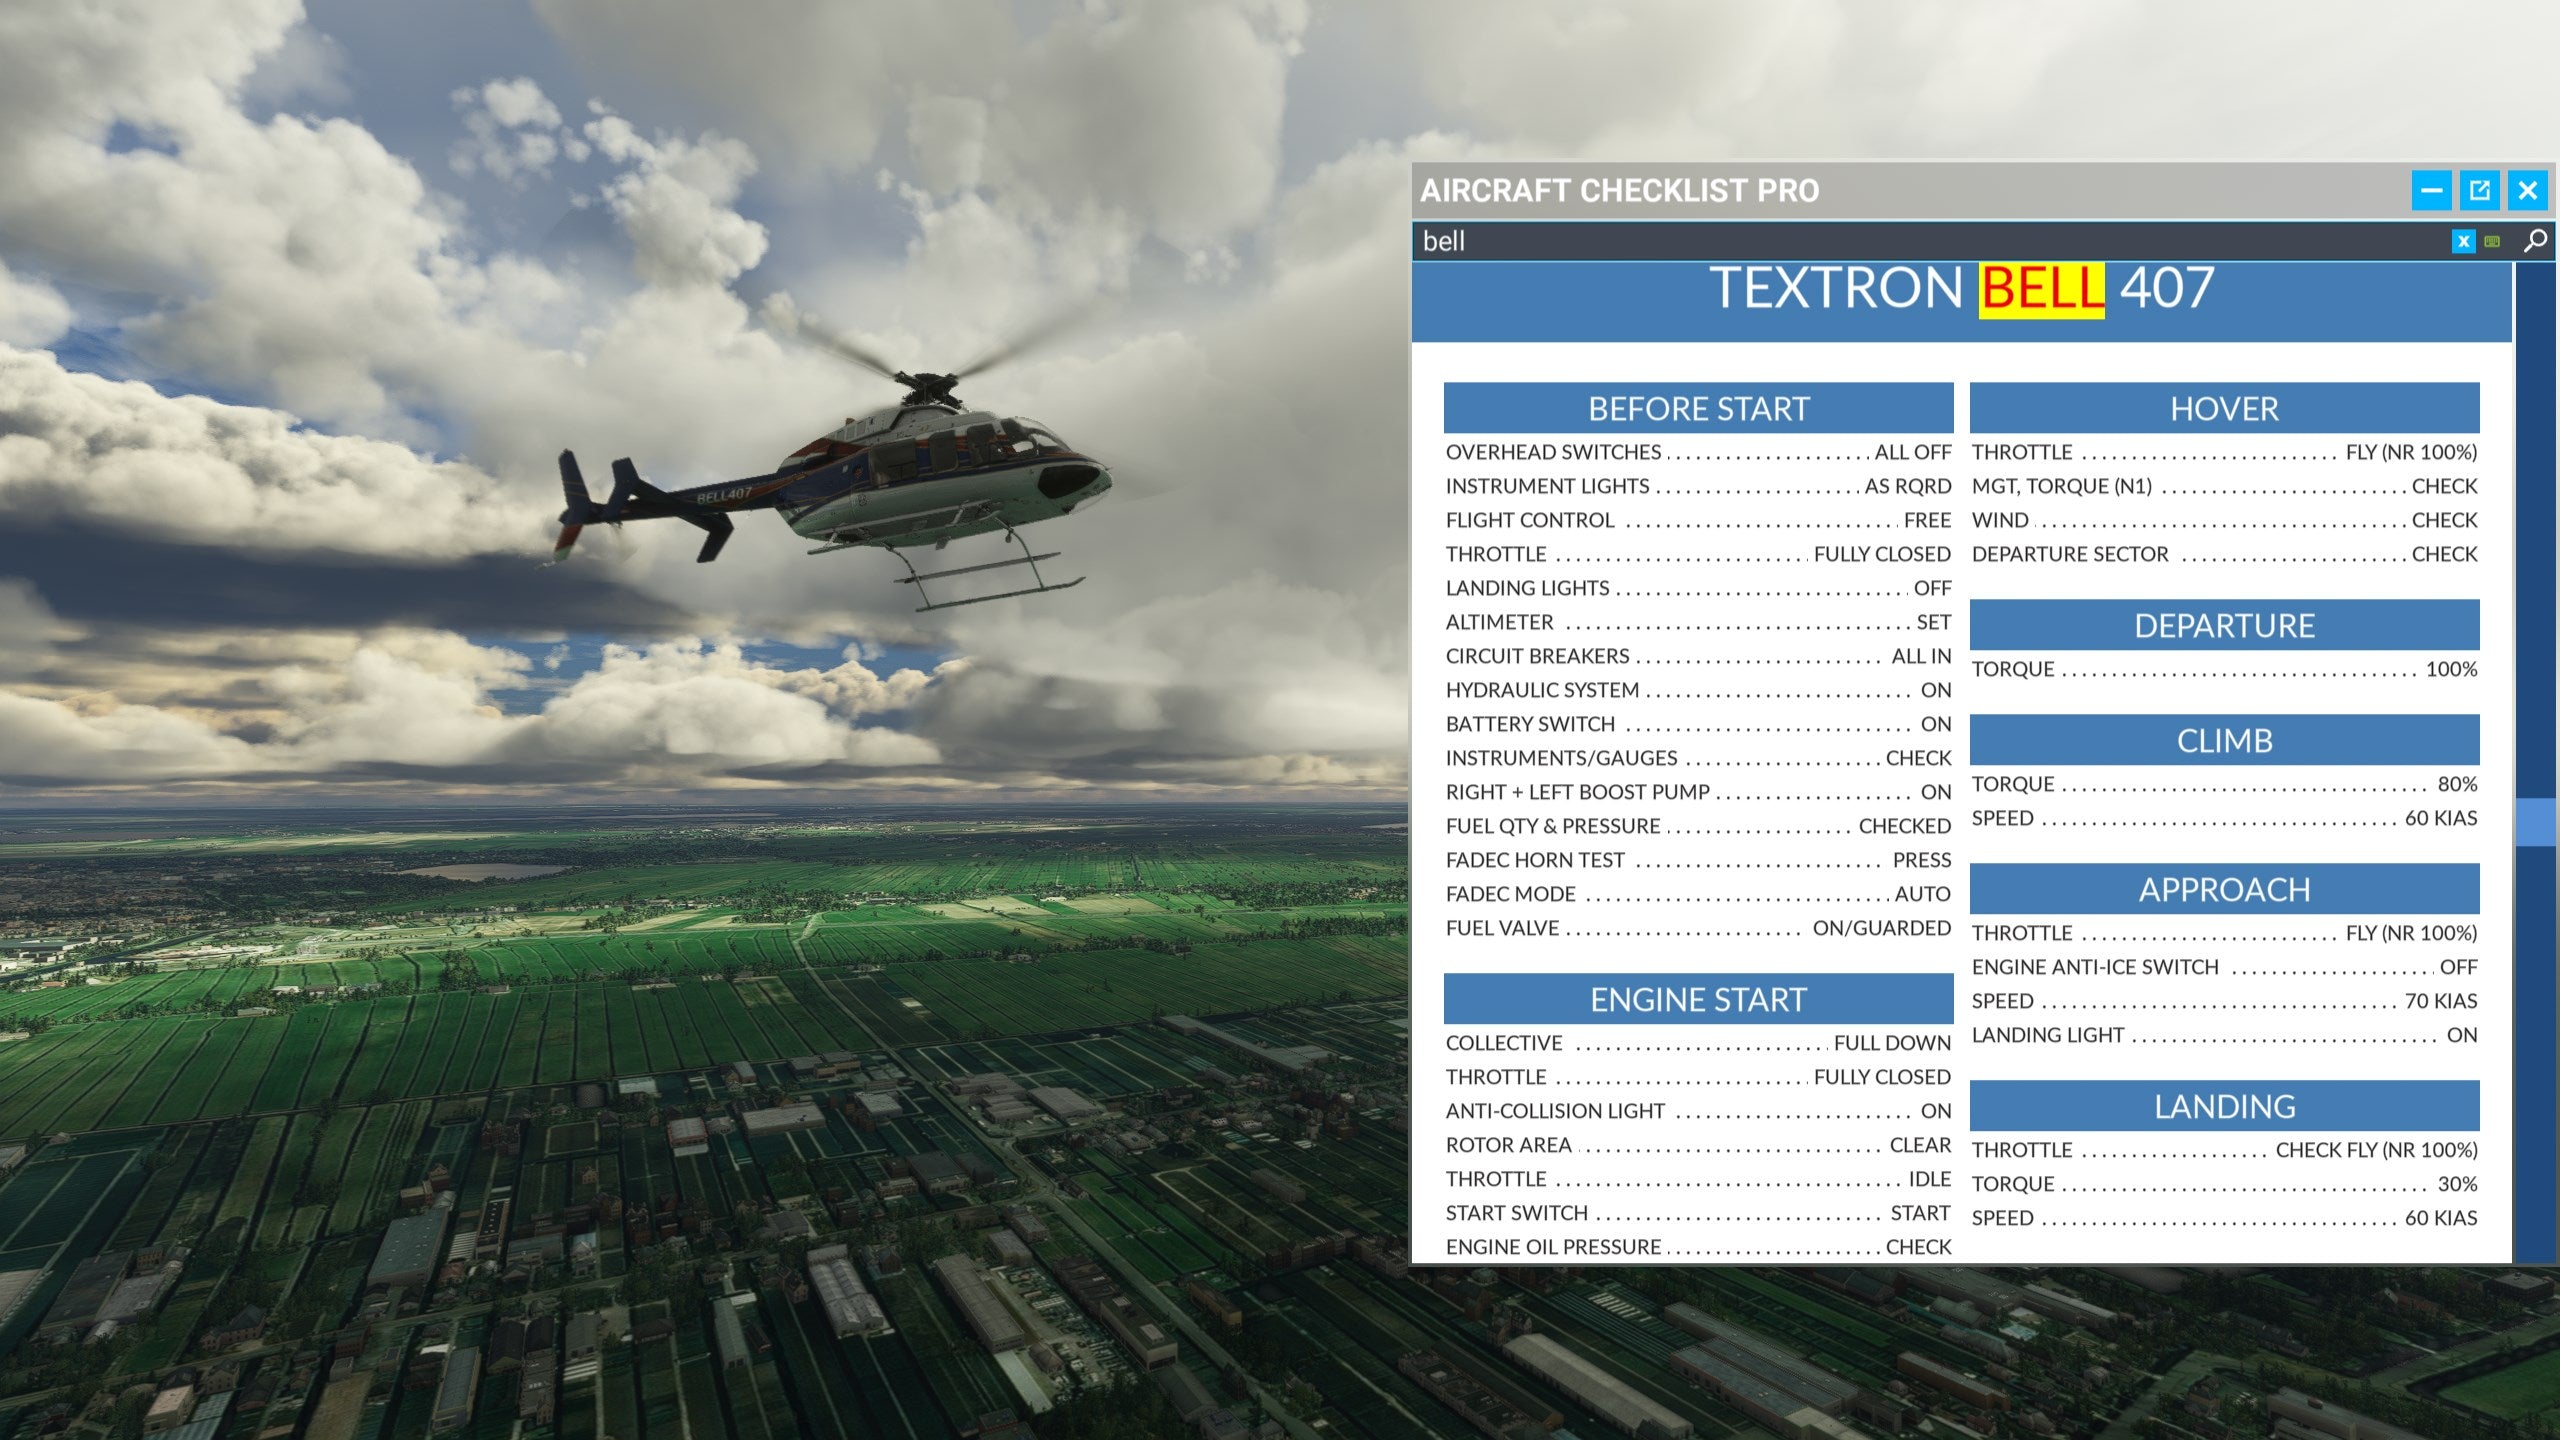Click the highlighted BELL search match

(2040, 290)
